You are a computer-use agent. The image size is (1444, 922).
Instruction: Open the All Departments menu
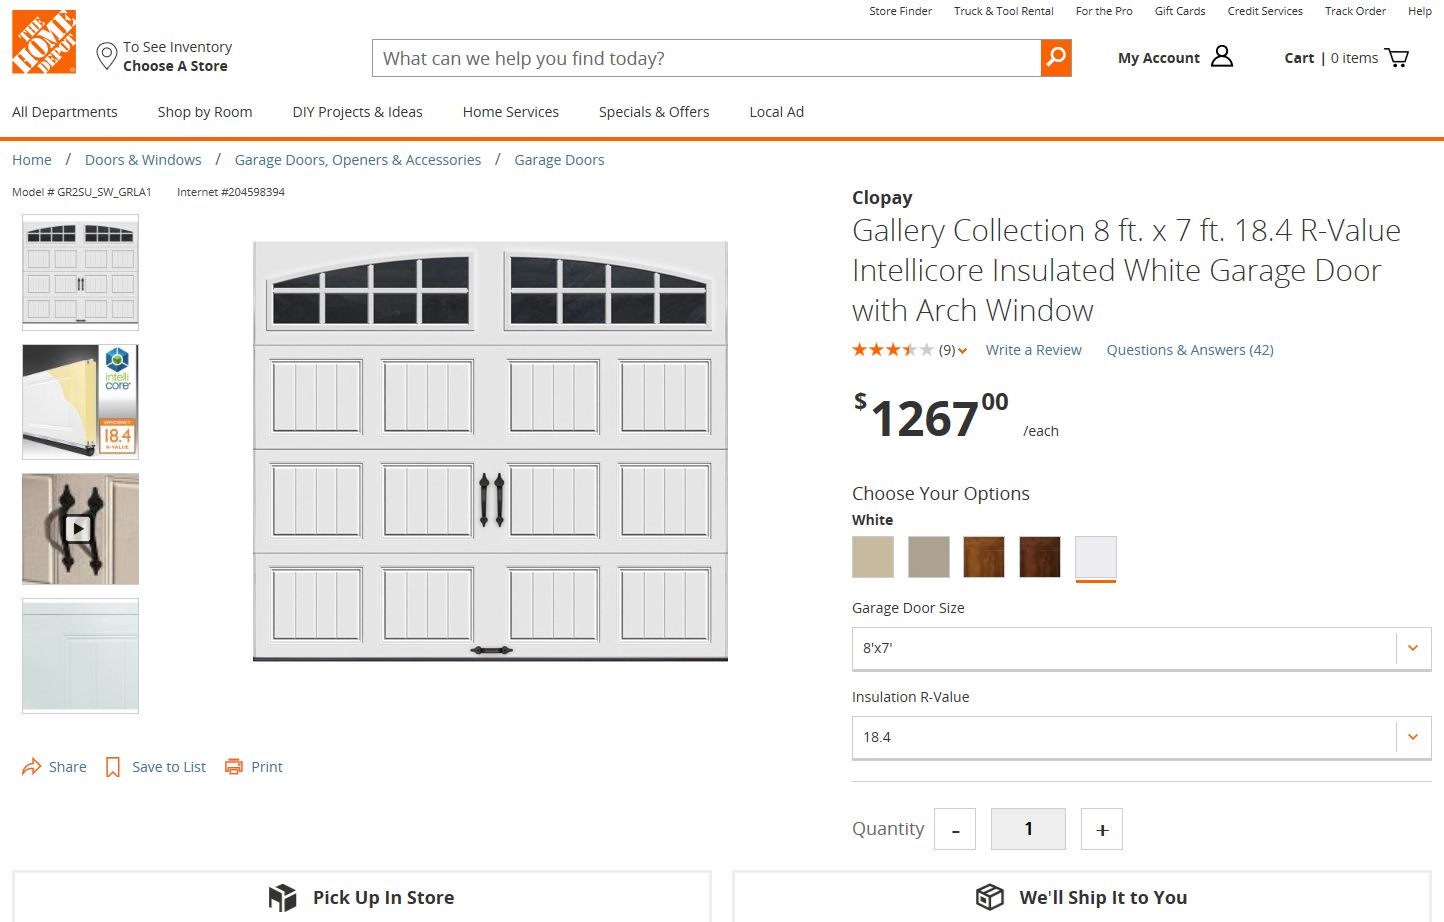click(65, 112)
